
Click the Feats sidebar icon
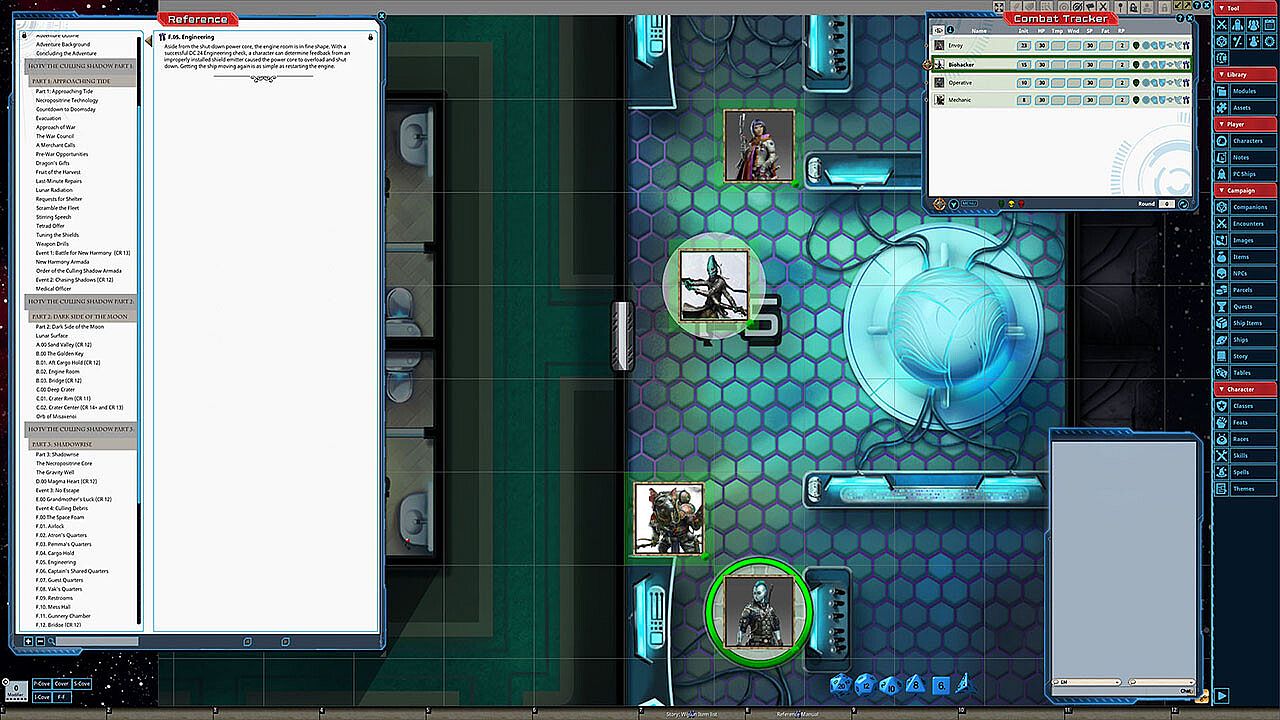[x=1221, y=423]
